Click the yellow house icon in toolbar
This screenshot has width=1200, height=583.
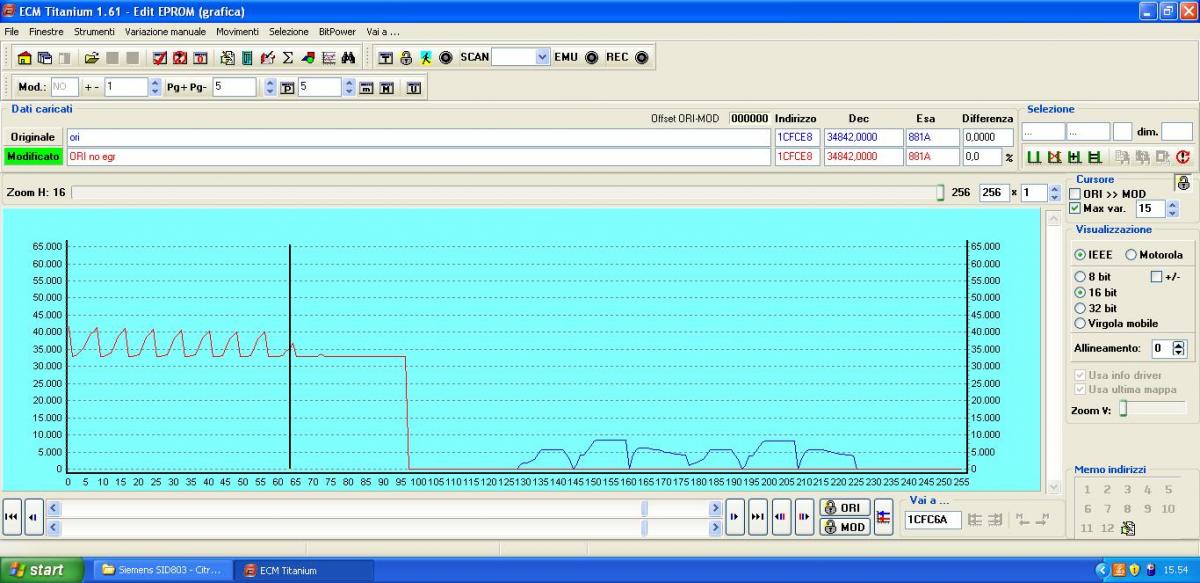click(25, 58)
